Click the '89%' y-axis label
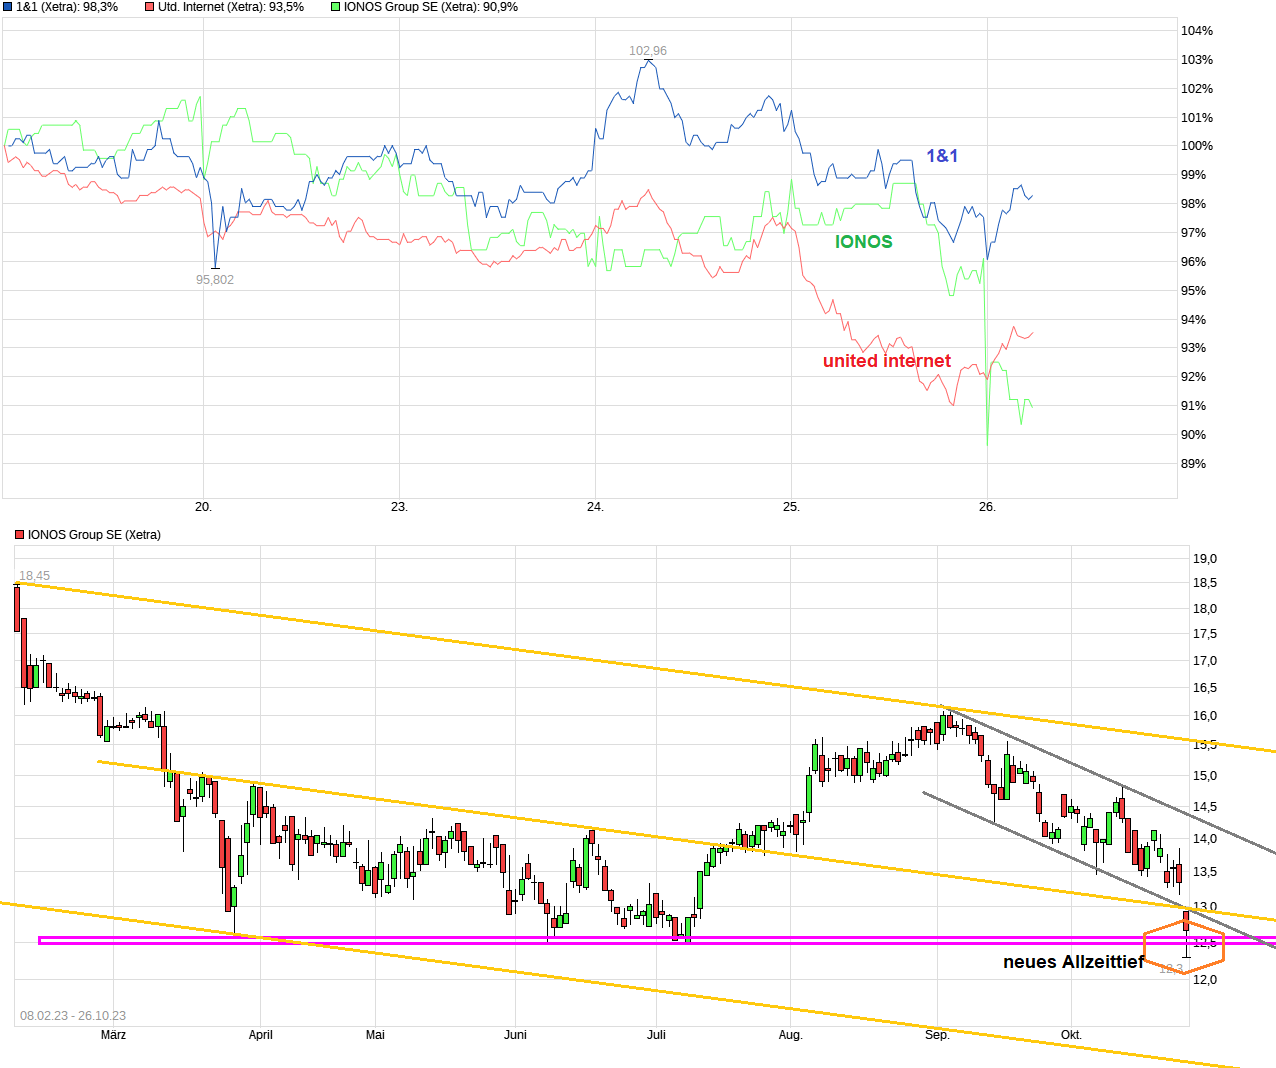1276x1068 pixels. [1194, 464]
